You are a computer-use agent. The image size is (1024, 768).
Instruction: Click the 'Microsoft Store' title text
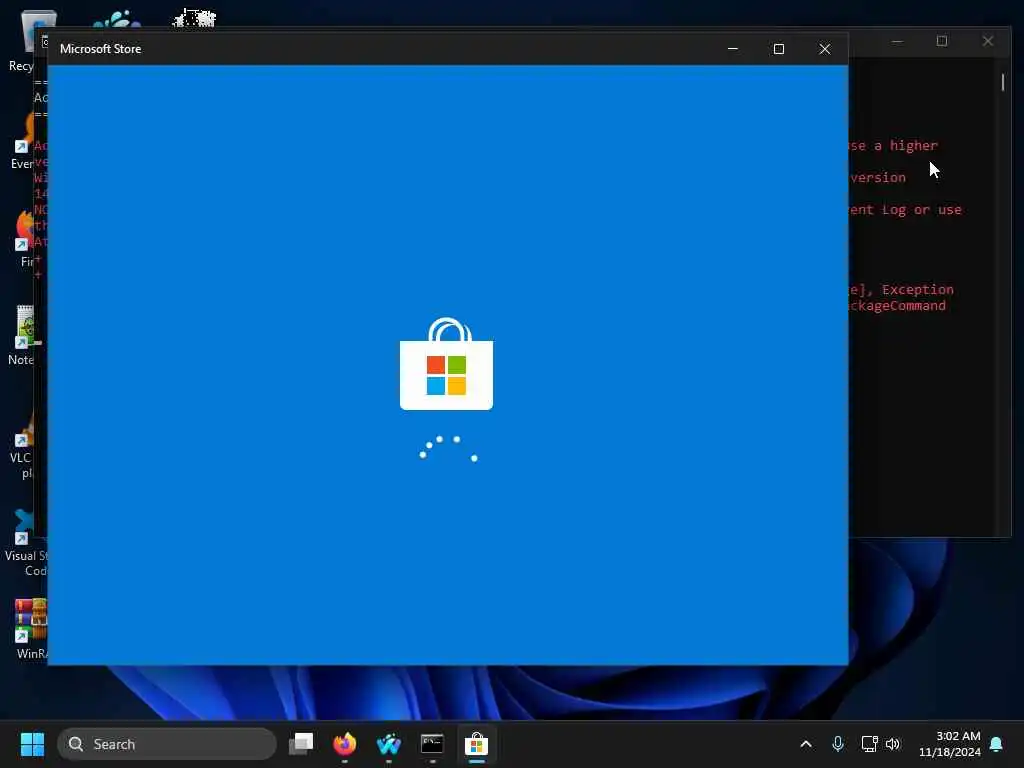(101, 49)
